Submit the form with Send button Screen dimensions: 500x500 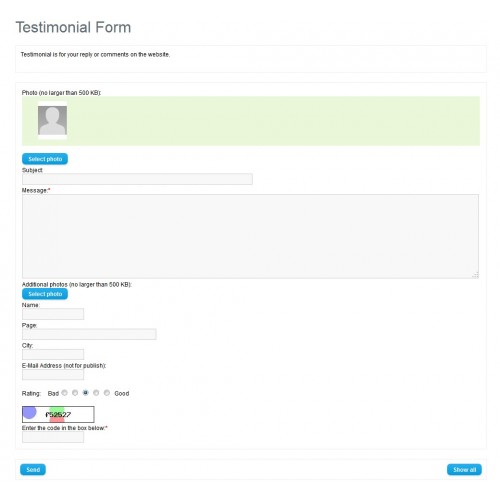pos(33,470)
